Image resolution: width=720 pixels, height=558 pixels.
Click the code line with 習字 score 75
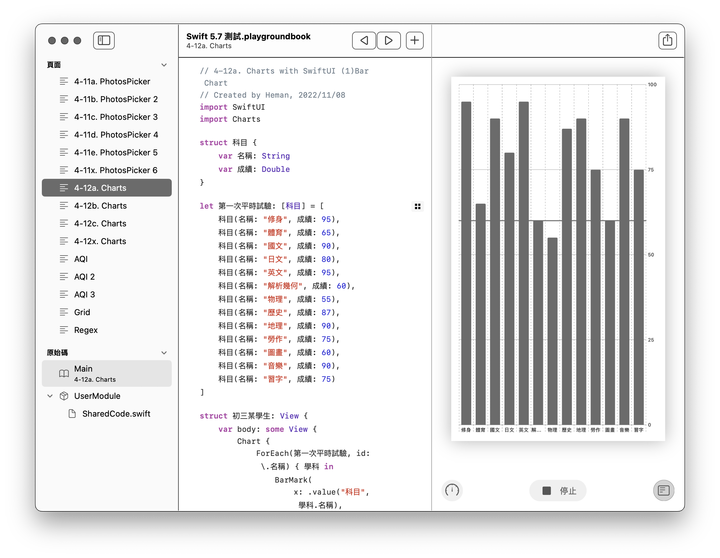[277, 379]
